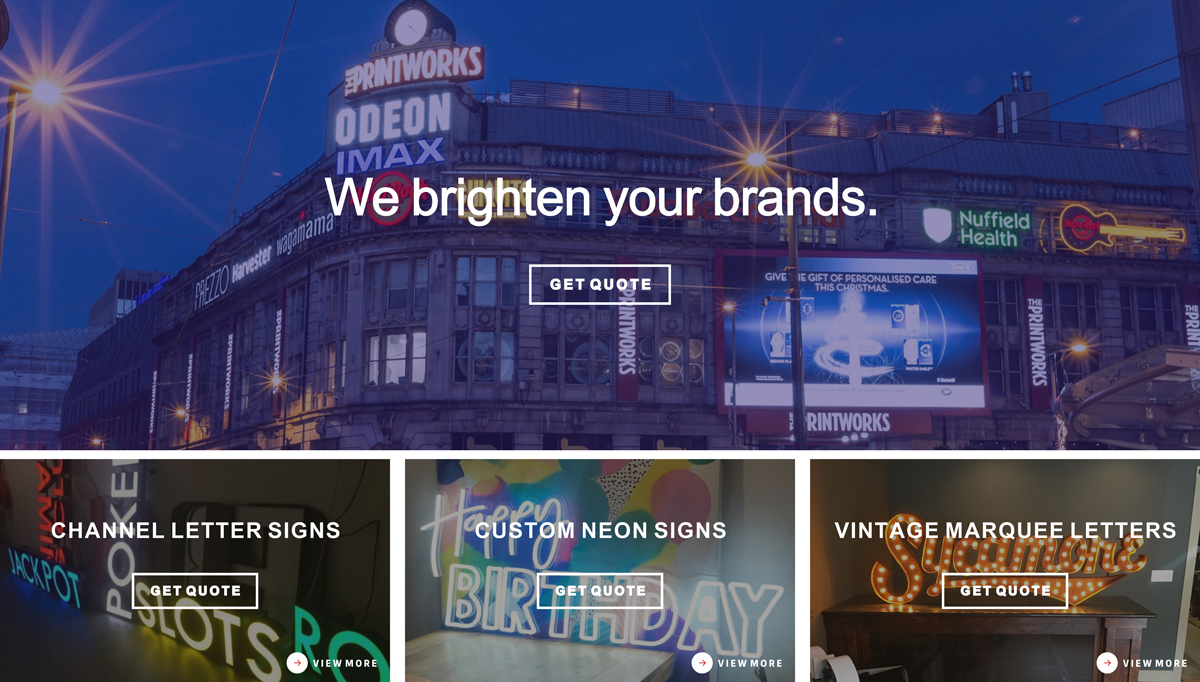Click the 'We brighten your brands.' headline

pyautogui.click(x=601, y=197)
